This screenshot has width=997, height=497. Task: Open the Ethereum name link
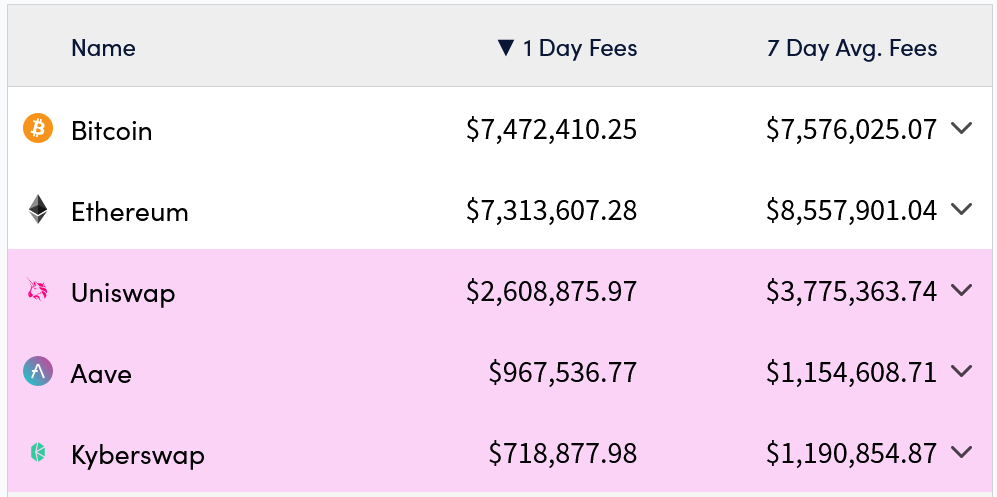129,212
